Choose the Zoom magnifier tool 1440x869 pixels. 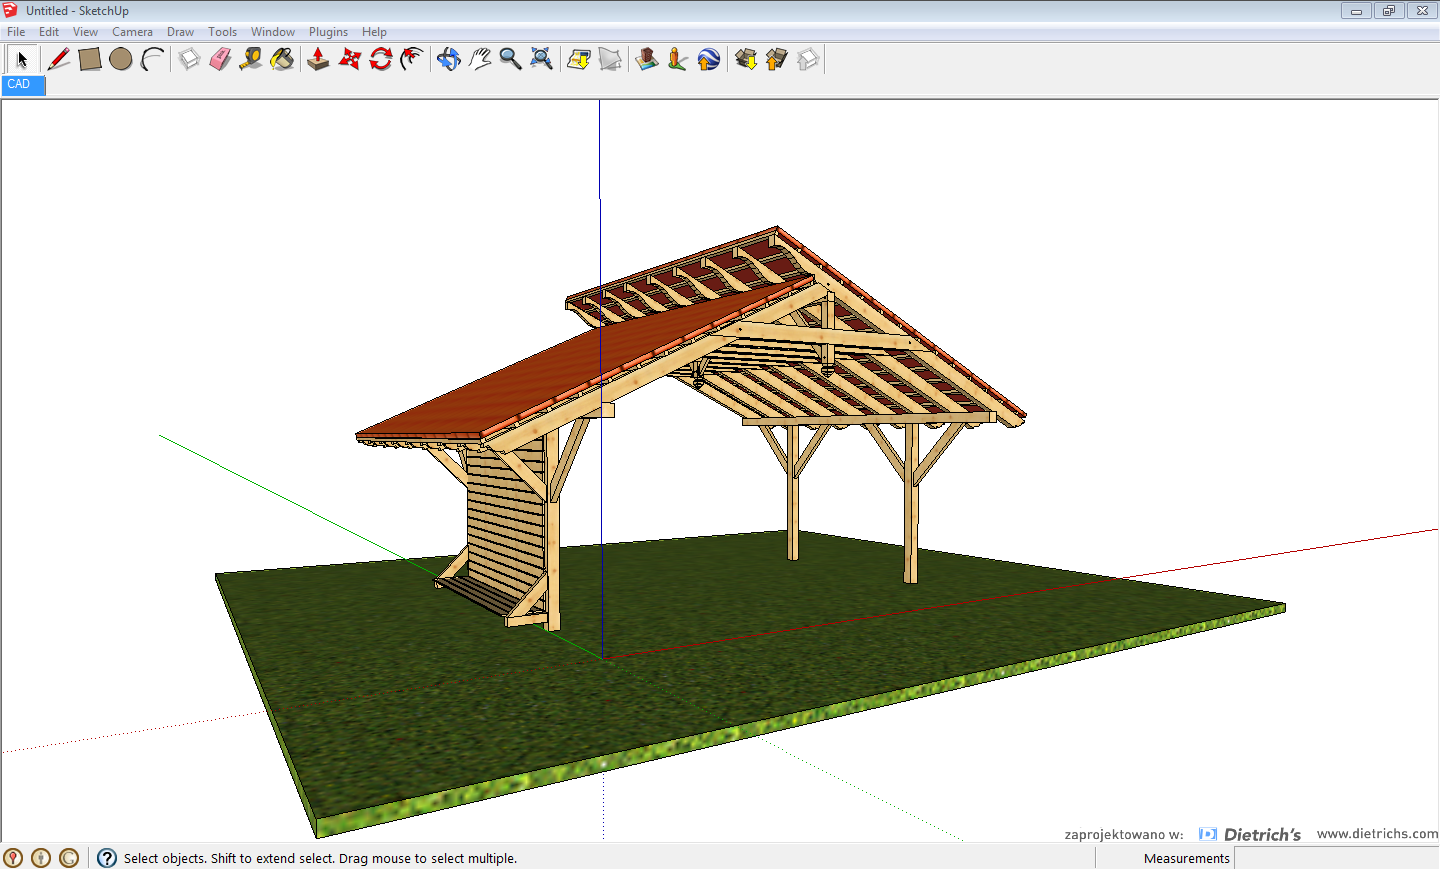pos(510,59)
